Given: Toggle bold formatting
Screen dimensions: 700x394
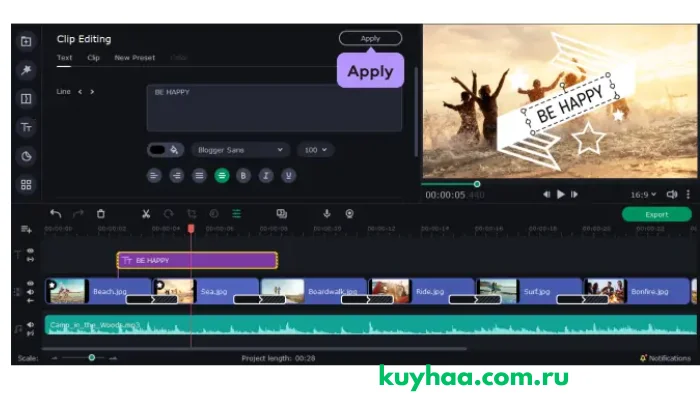Looking at the screenshot, I should pos(243,176).
